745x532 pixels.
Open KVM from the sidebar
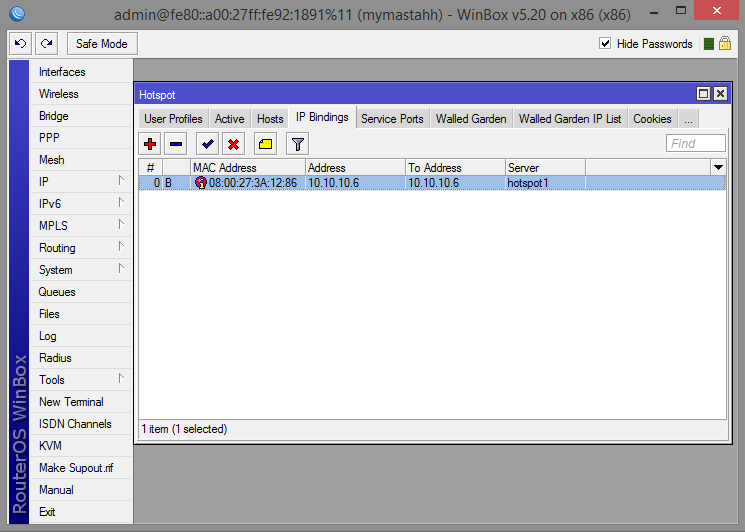pyautogui.click(x=81, y=446)
